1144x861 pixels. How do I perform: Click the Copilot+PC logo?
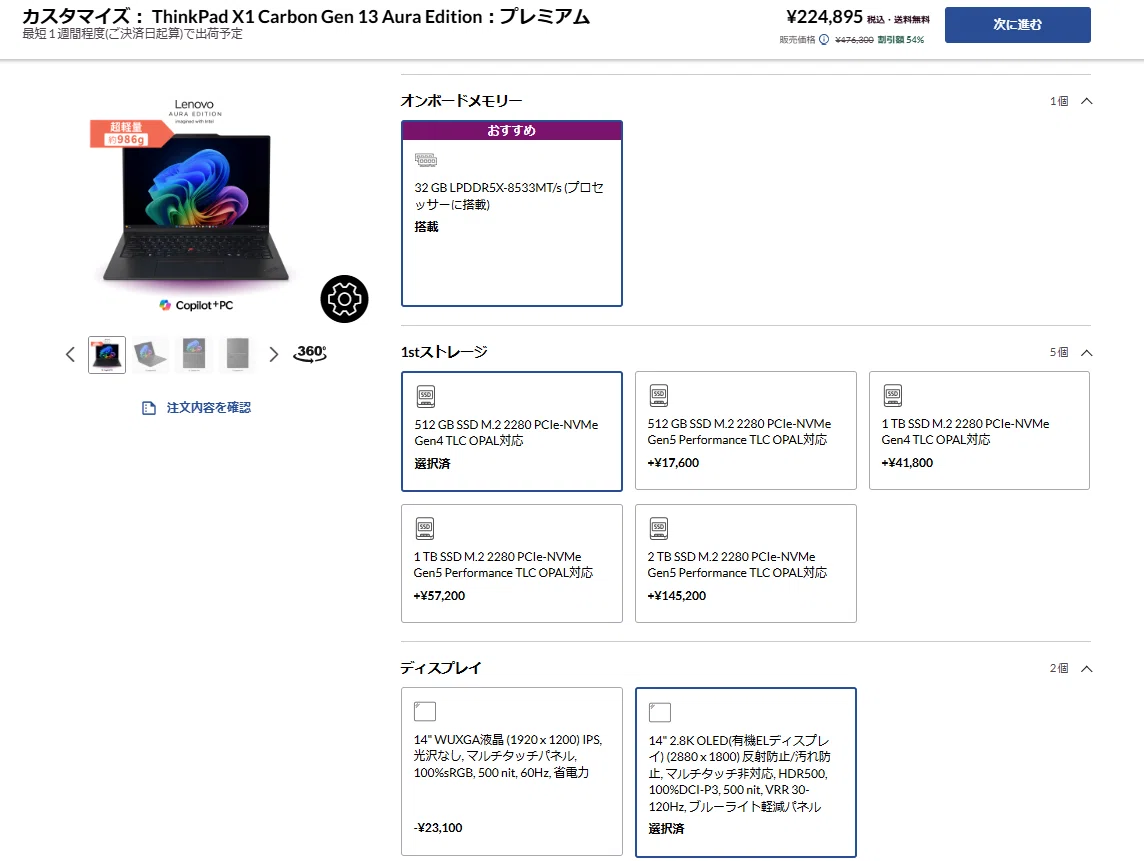tap(196, 305)
